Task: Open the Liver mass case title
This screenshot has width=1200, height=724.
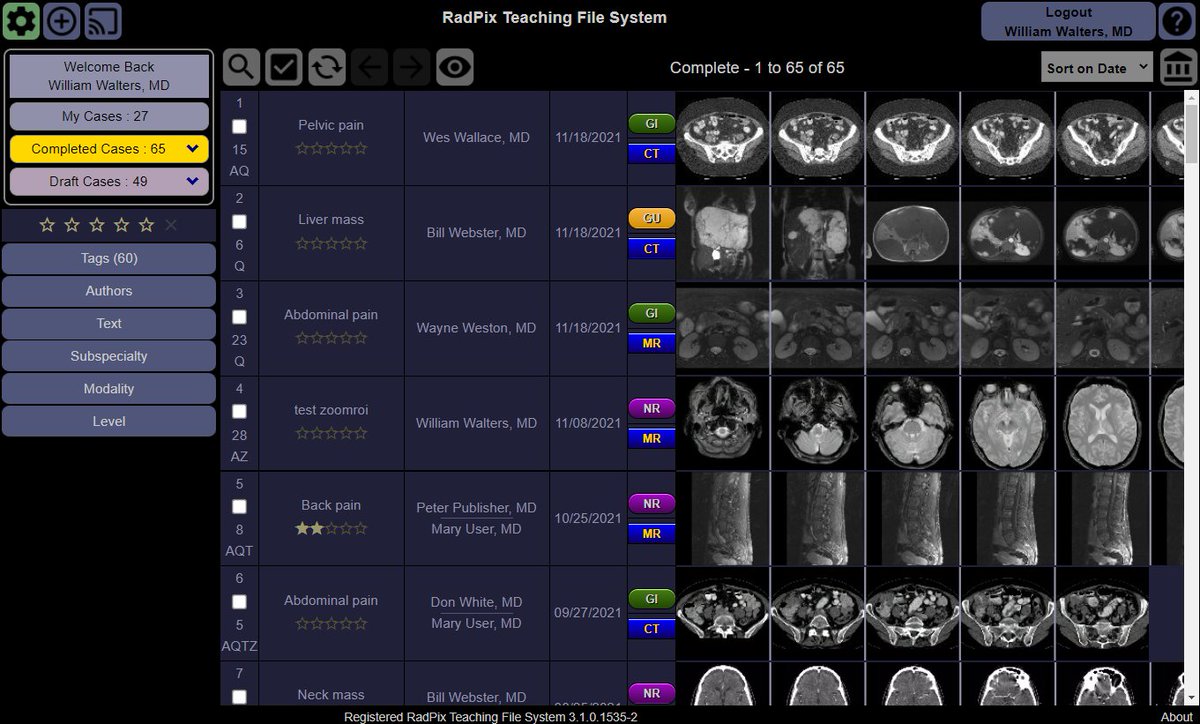Action: (331, 219)
